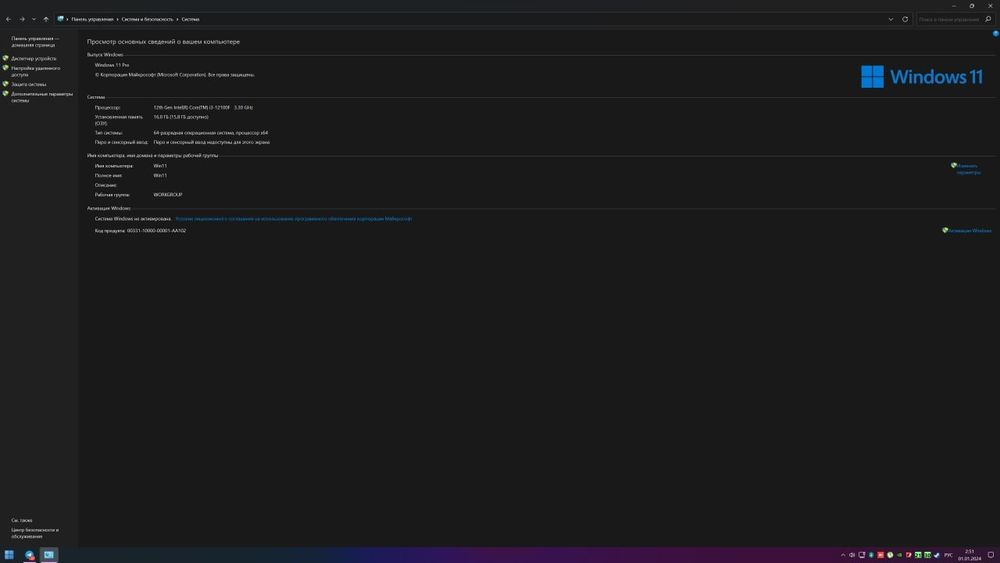Go back with the left arrow
The height and width of the screenshot is (563, 1000).
8,19
